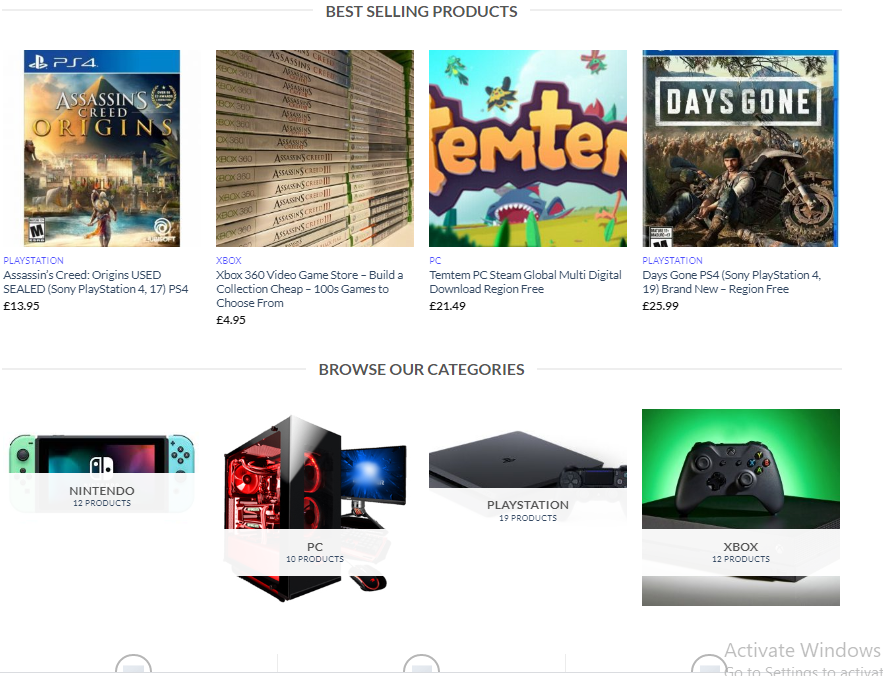Select the Days Gone cover image
883x676 pixels.
741,148
